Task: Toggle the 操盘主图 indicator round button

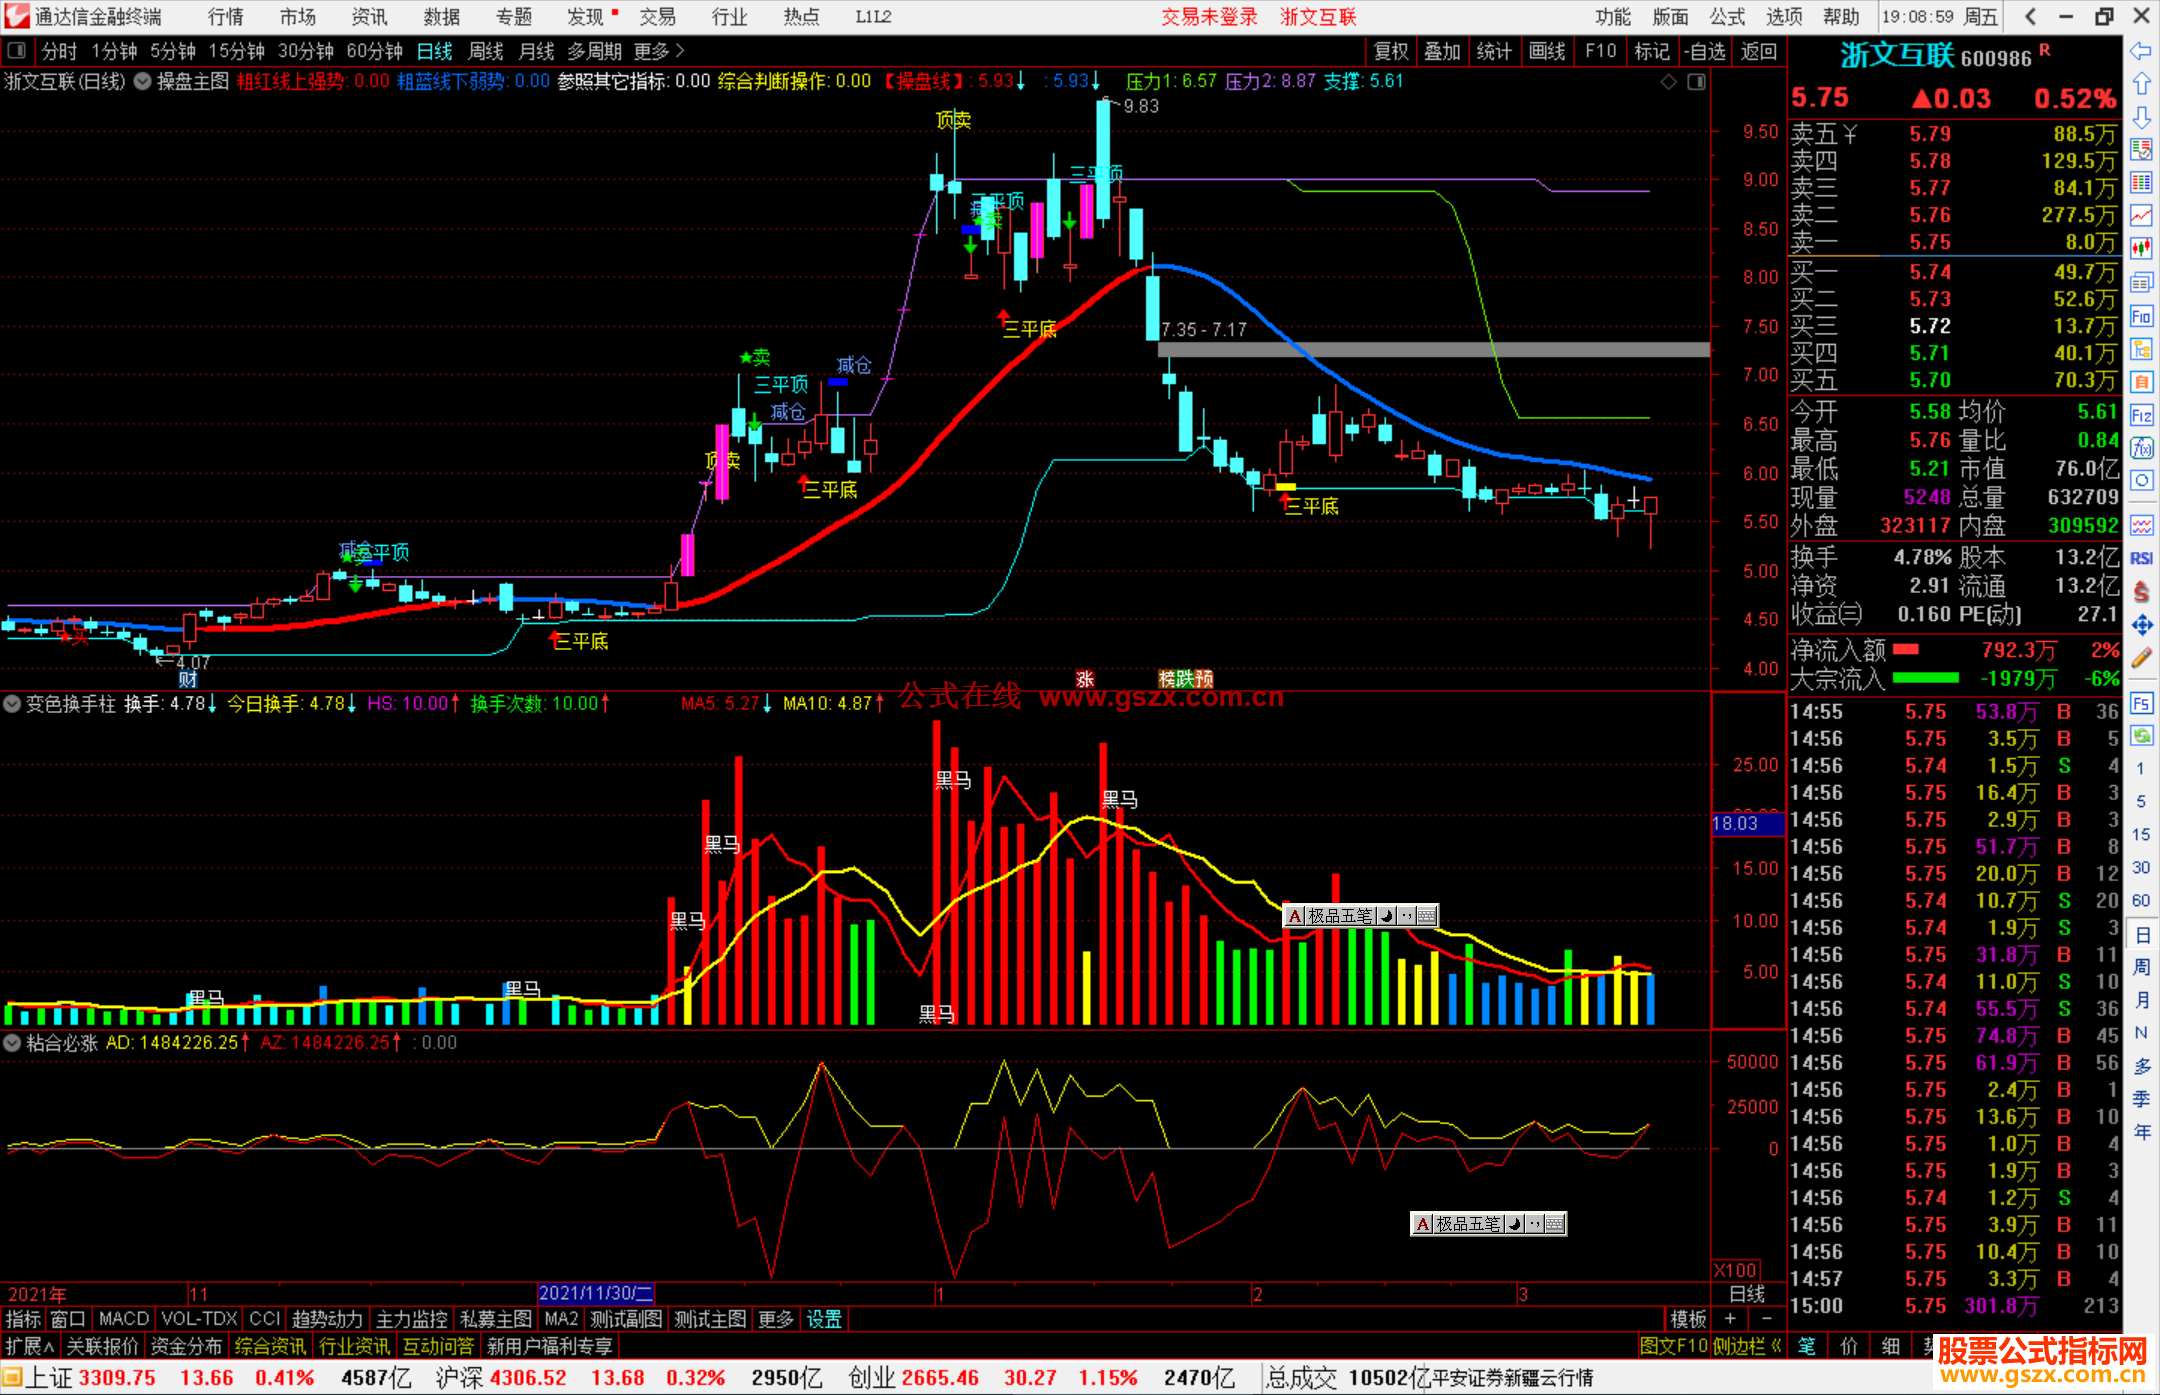Action: (x=143, y=82)
